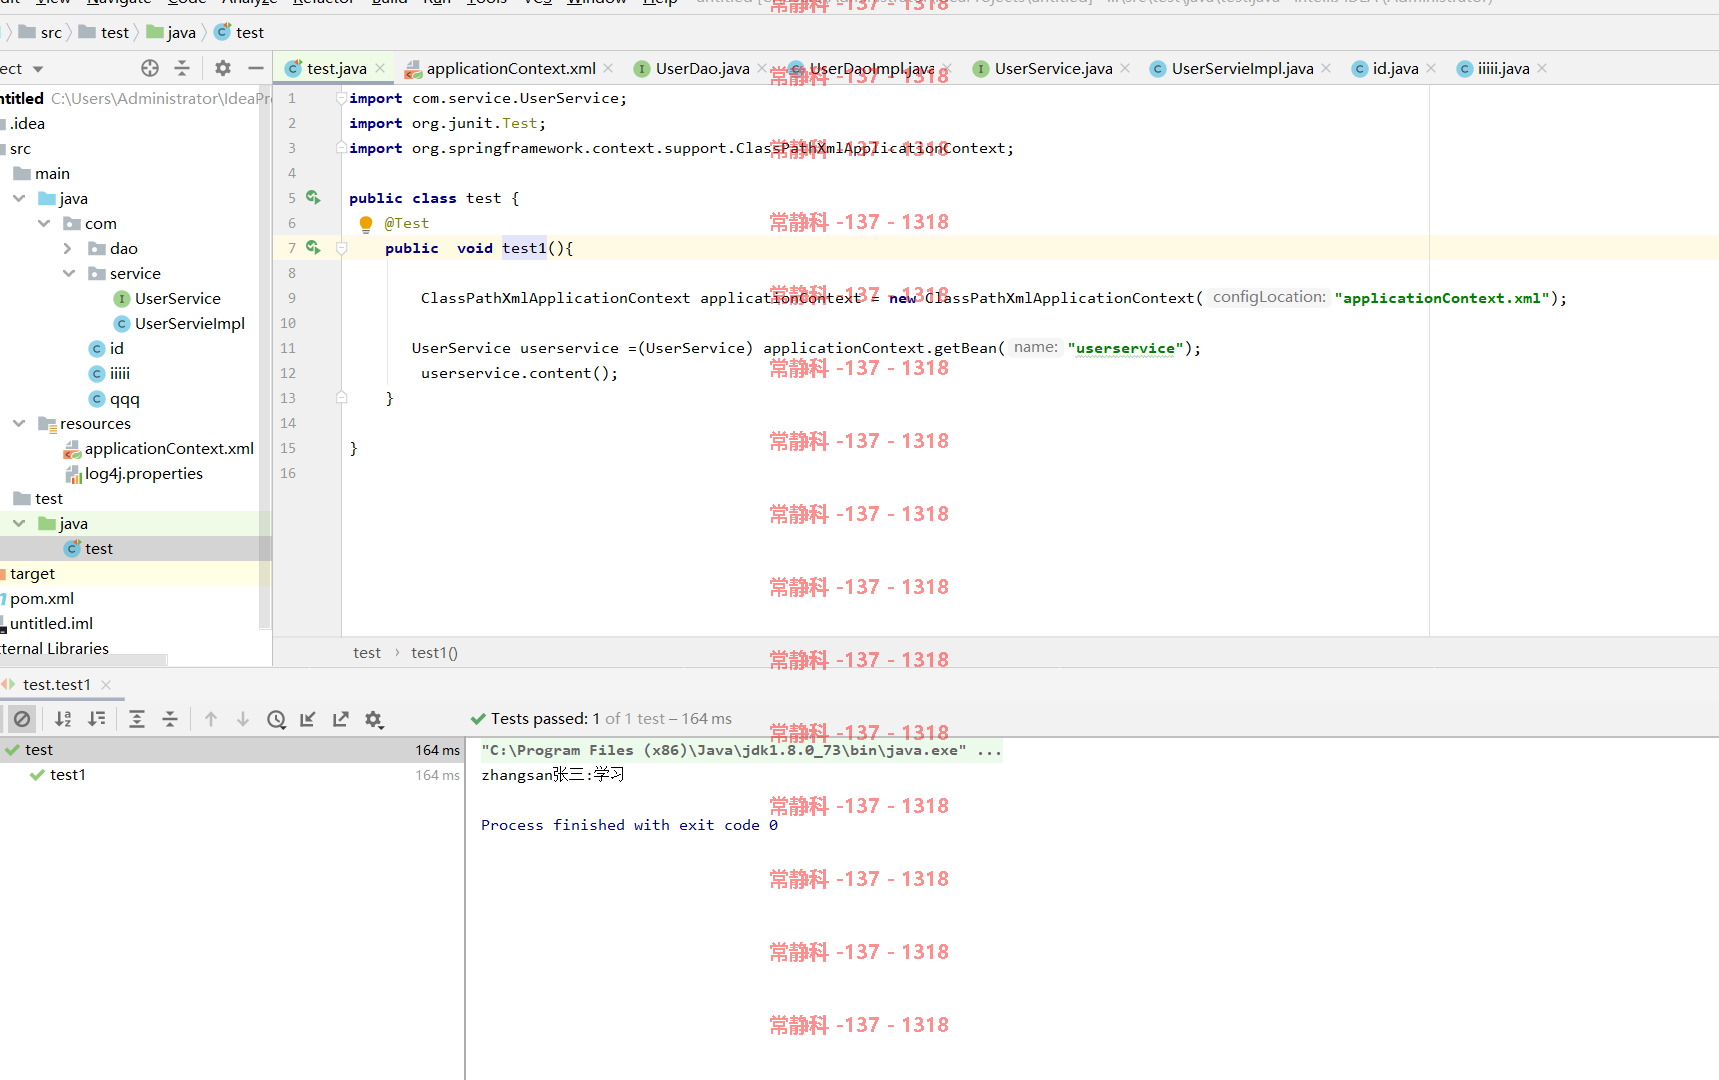Image resolution: width=1719 pixels, height=1080 pixels.
Task: Close the id.java editor tab
Action: pos(1431,68)
